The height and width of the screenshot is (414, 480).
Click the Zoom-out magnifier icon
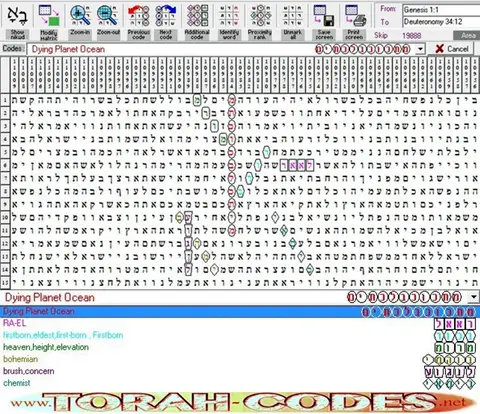coord(108,15)
